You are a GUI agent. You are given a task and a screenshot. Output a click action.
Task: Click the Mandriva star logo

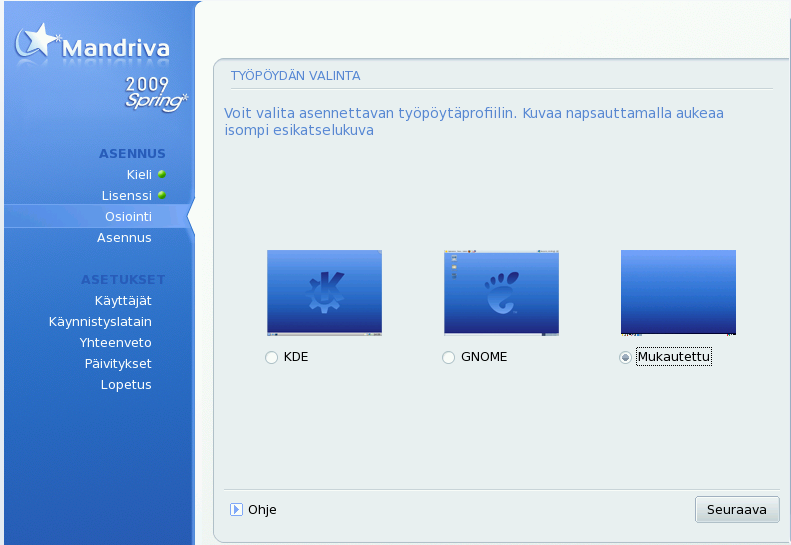point(36,40)
